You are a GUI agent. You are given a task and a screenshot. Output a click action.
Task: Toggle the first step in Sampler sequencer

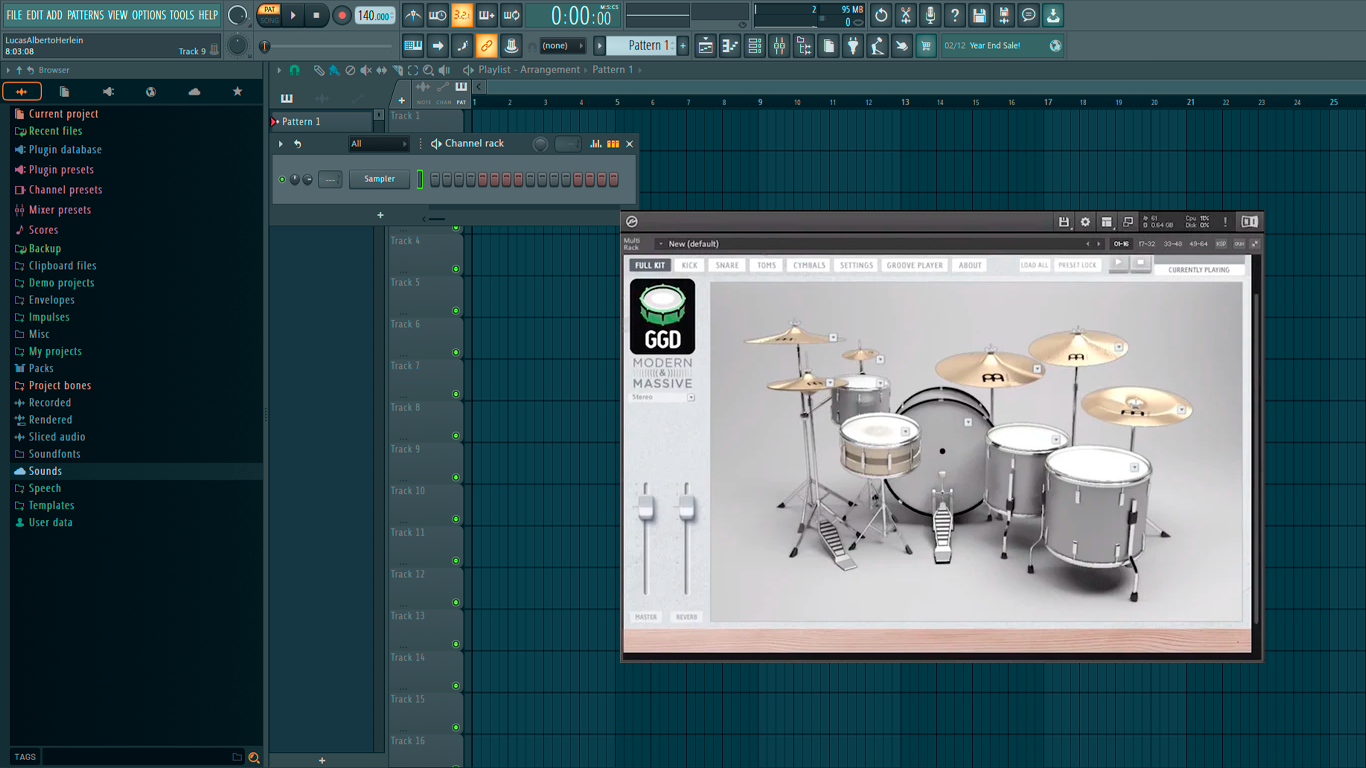435,179
